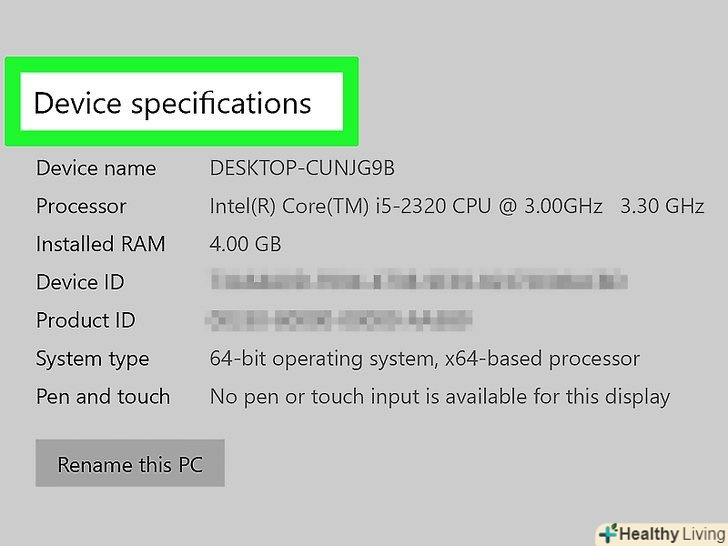Click the Device ID label
The height and width of the screenshot is (546, 728).
click(80, 282)
